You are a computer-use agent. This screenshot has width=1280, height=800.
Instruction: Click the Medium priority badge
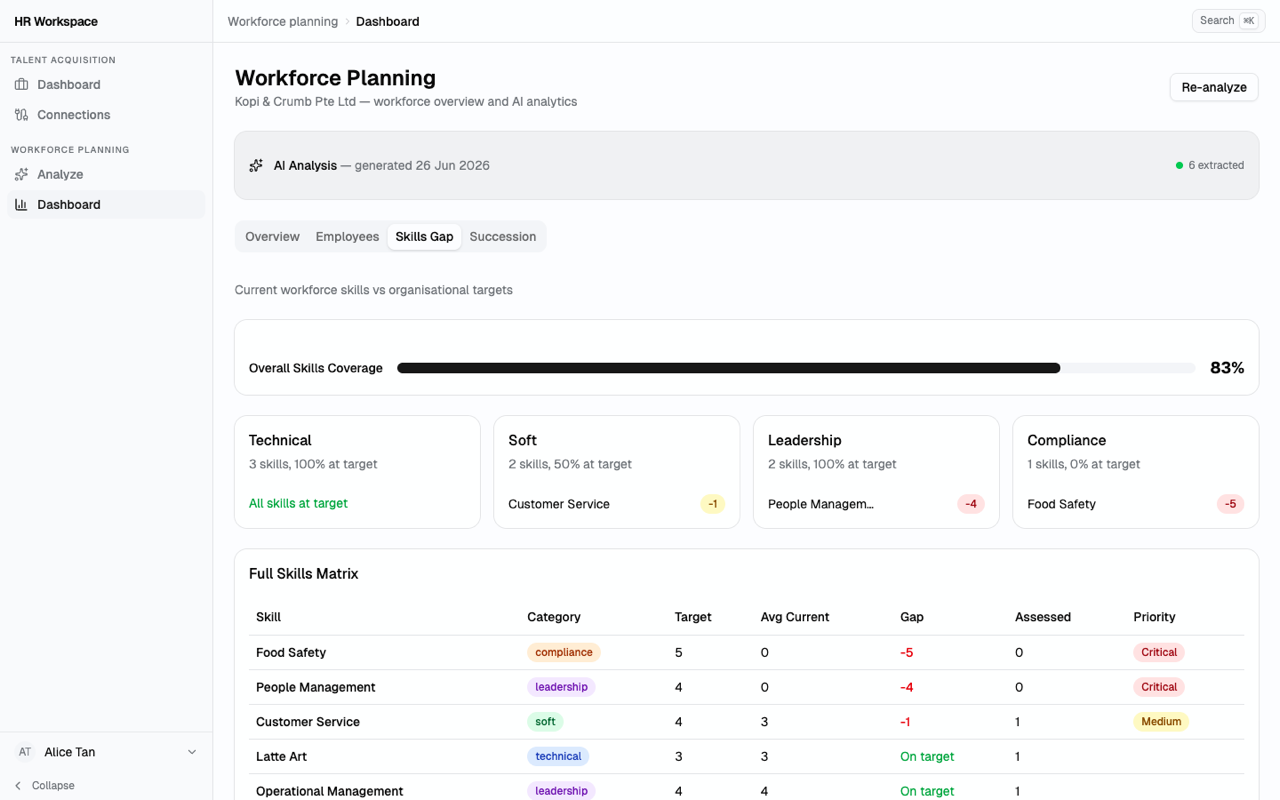[1161, 722]
